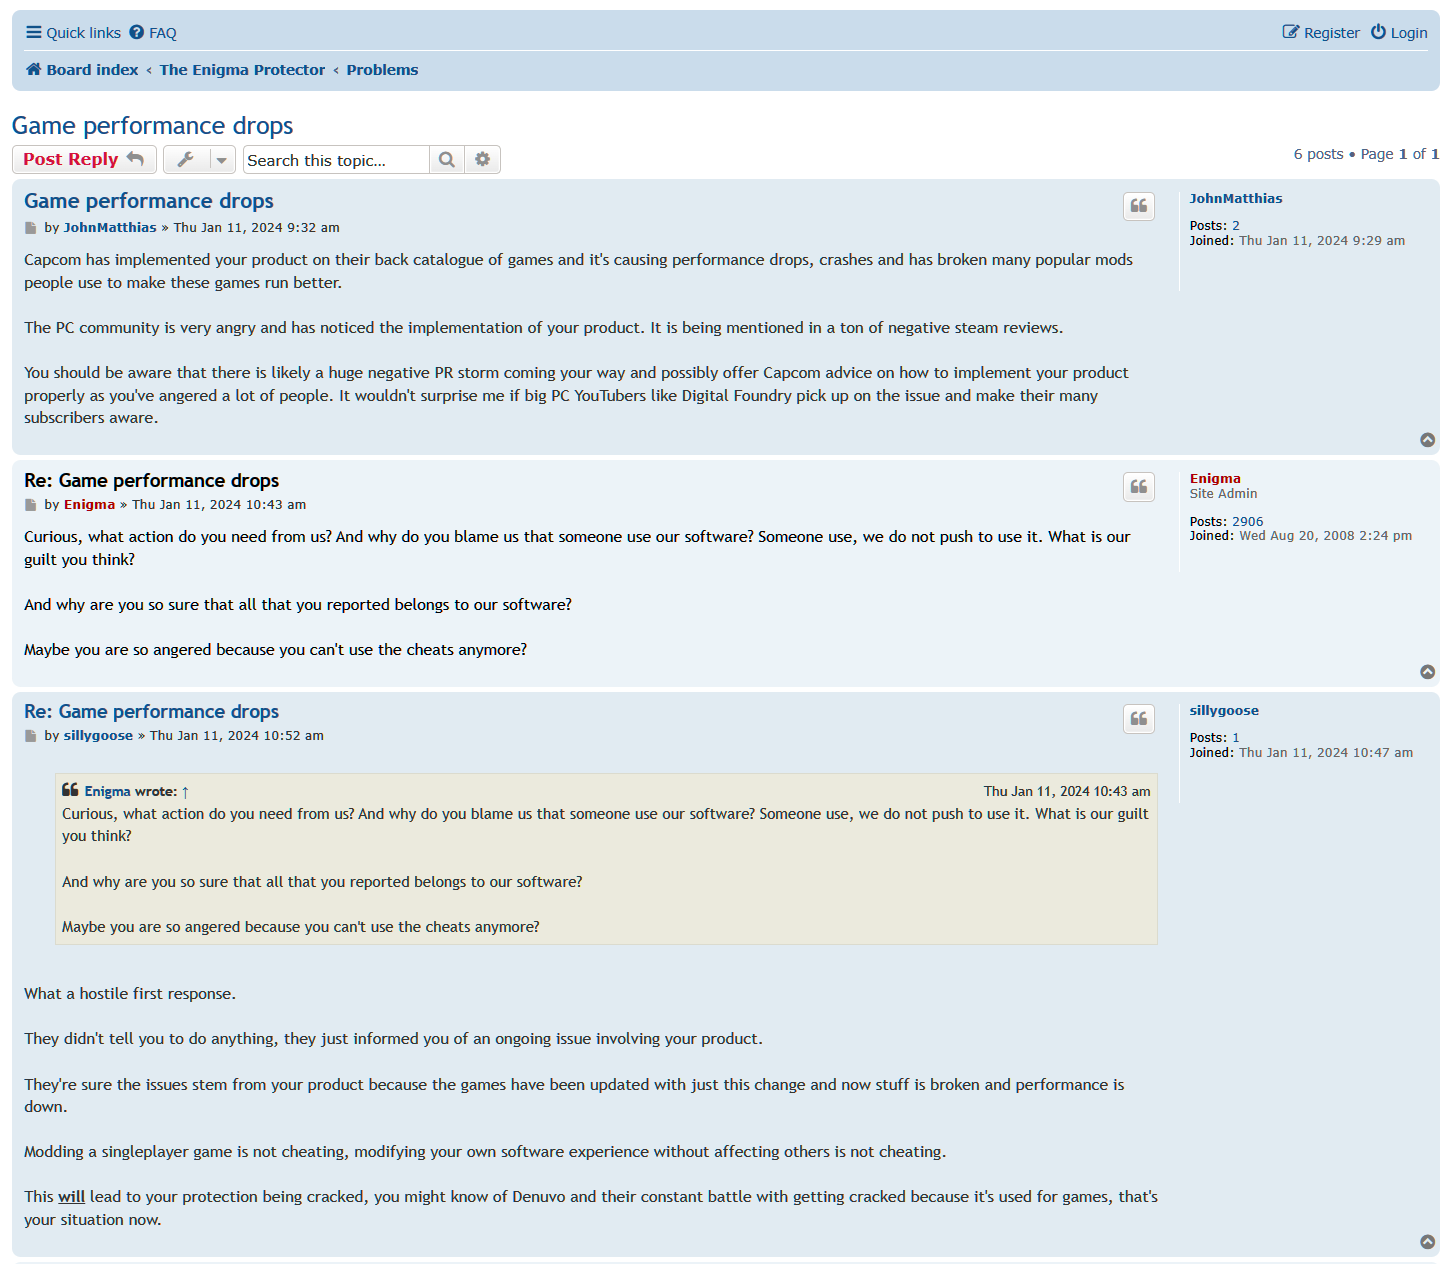The image size is (1452, 1264).
Task: Open sillygoose profile from post byline
Action: pyautogui.click(x=98, y=736)
